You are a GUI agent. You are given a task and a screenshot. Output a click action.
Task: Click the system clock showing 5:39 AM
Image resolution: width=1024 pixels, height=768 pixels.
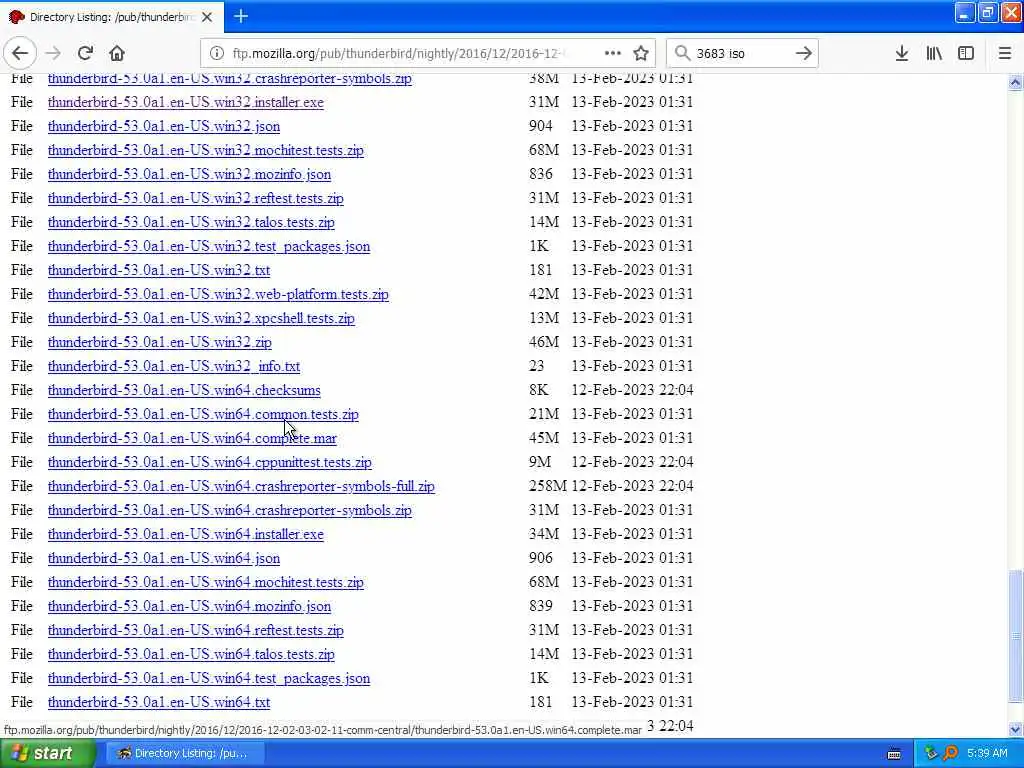click(987, 753)
